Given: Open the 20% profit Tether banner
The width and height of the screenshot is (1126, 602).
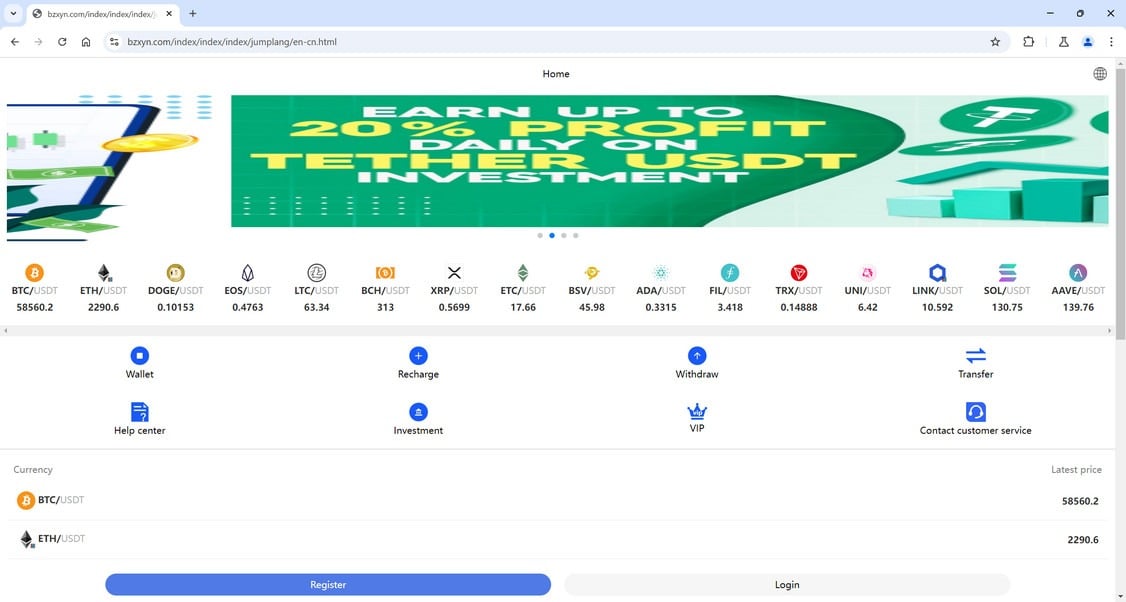Looking at the screenshot, I should pyautogui.click(x=669, y=161).
